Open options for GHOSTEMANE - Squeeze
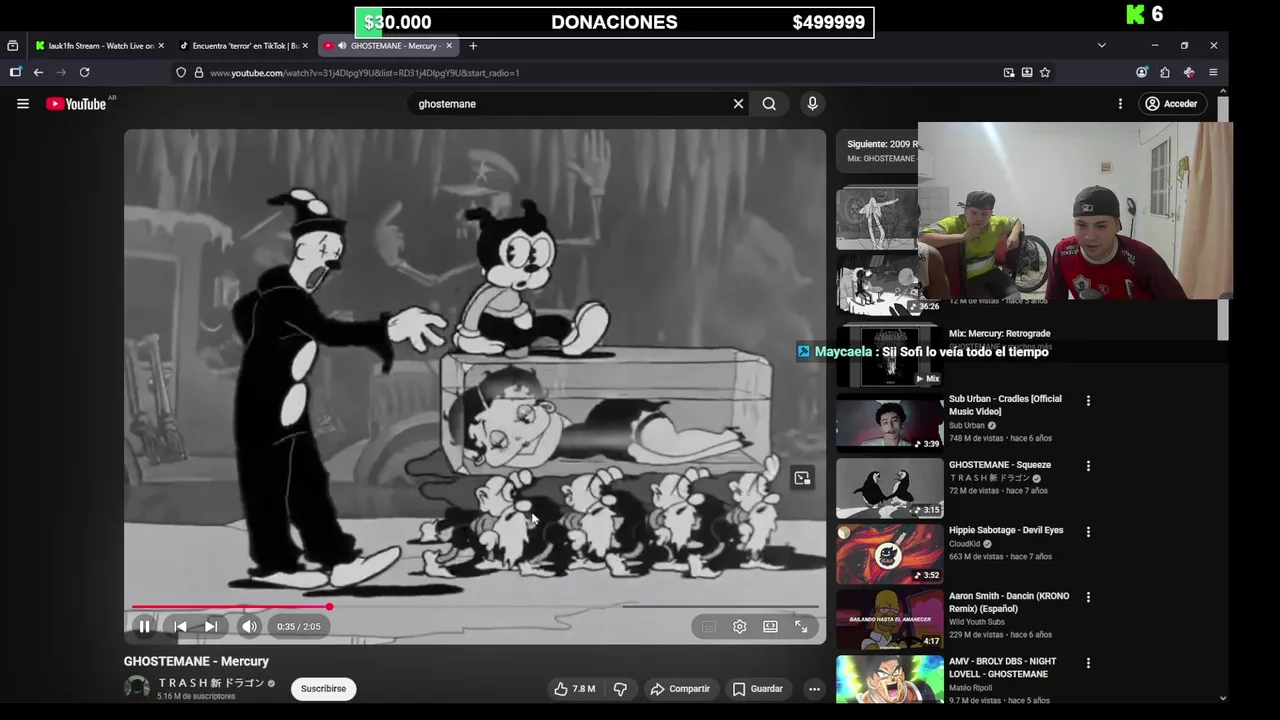1280x720 pixels. [x=1088, y=466]
